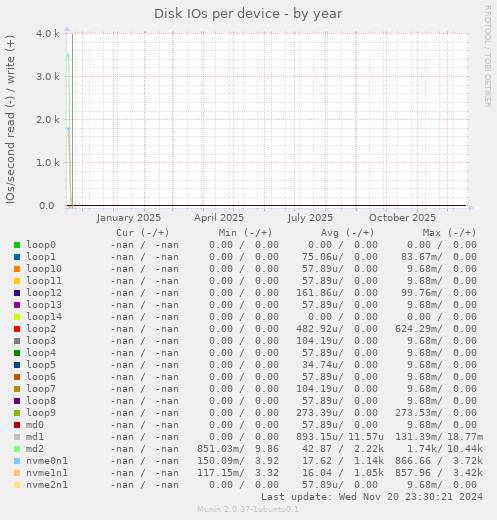Click the loop8 dark purple swatch
Viewport: 497px width, 520px height.
point(17,401)
